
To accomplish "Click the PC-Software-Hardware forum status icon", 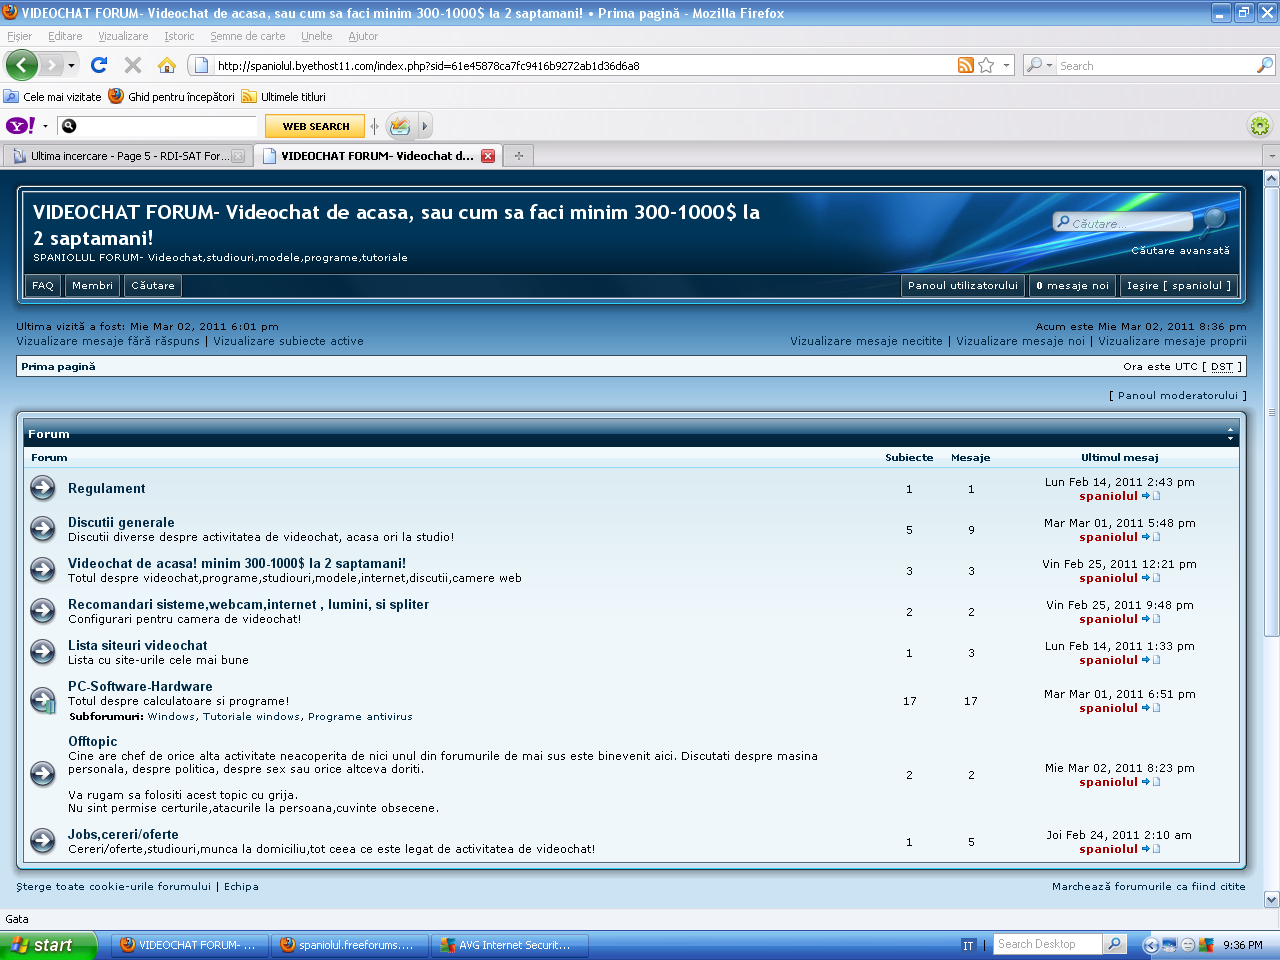I will pos(42,700).
